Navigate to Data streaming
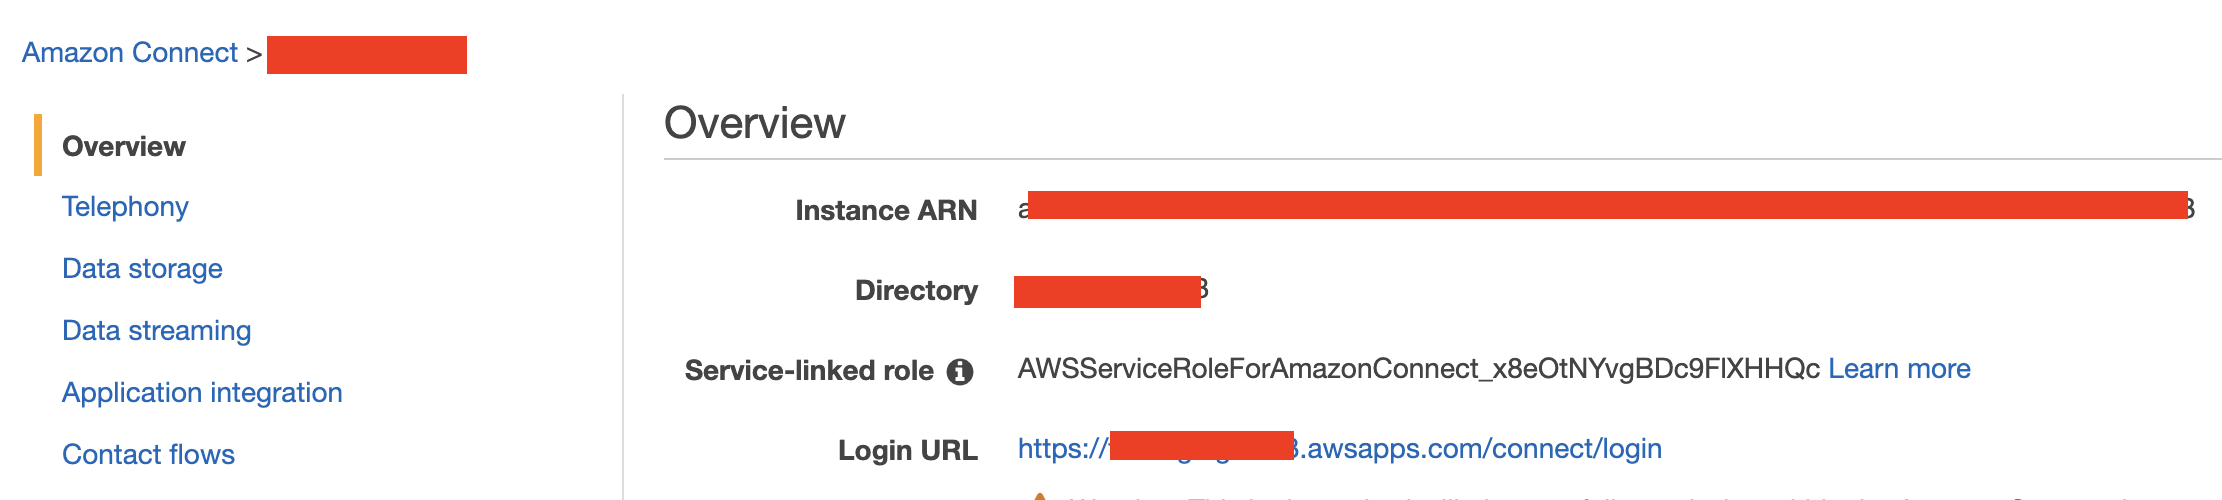Image resolution: width=2222 pixels, height=500 pixels. click(156, 331)
